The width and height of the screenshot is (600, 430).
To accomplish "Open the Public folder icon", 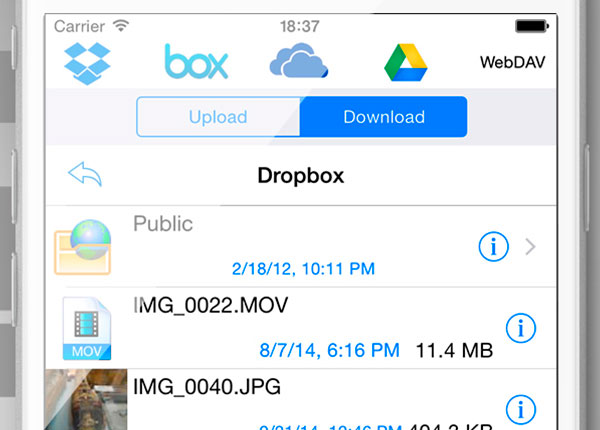I will (84, 246).
